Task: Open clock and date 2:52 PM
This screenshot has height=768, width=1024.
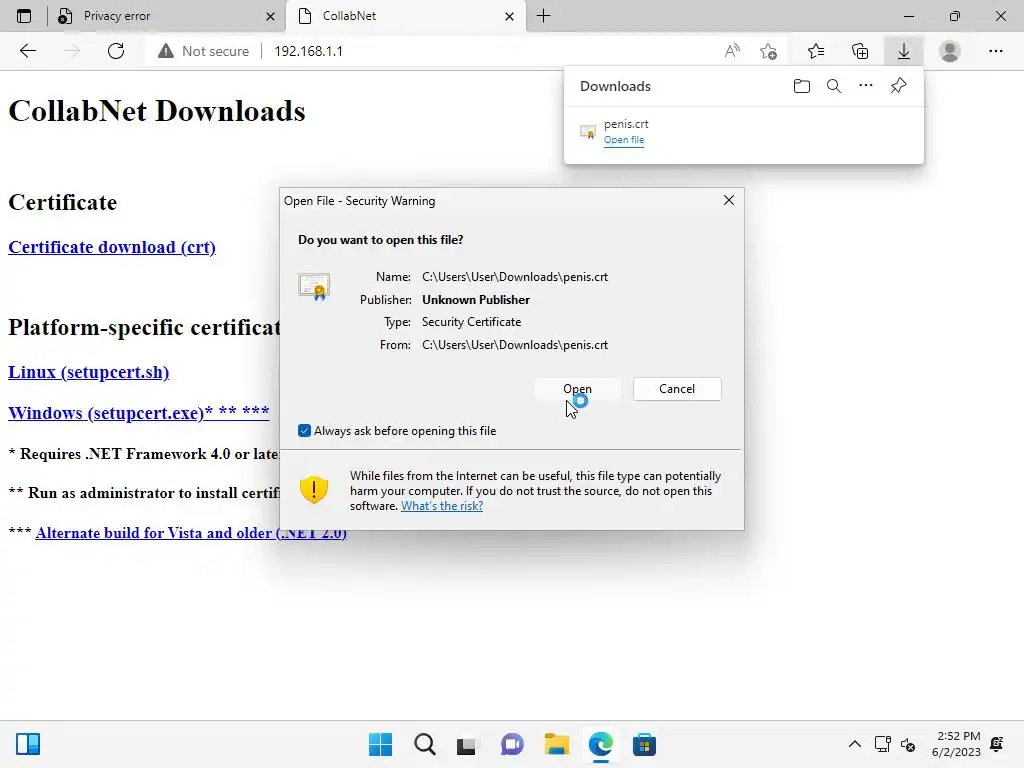Action: [x=956, y=744]
